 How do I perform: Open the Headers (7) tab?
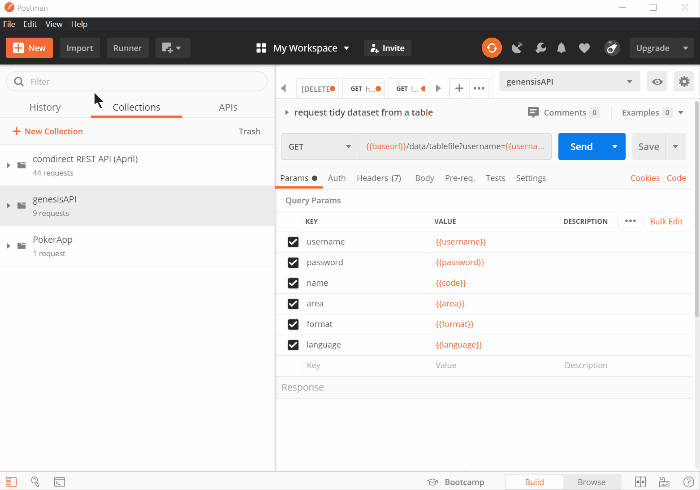[x=379, y=178]
